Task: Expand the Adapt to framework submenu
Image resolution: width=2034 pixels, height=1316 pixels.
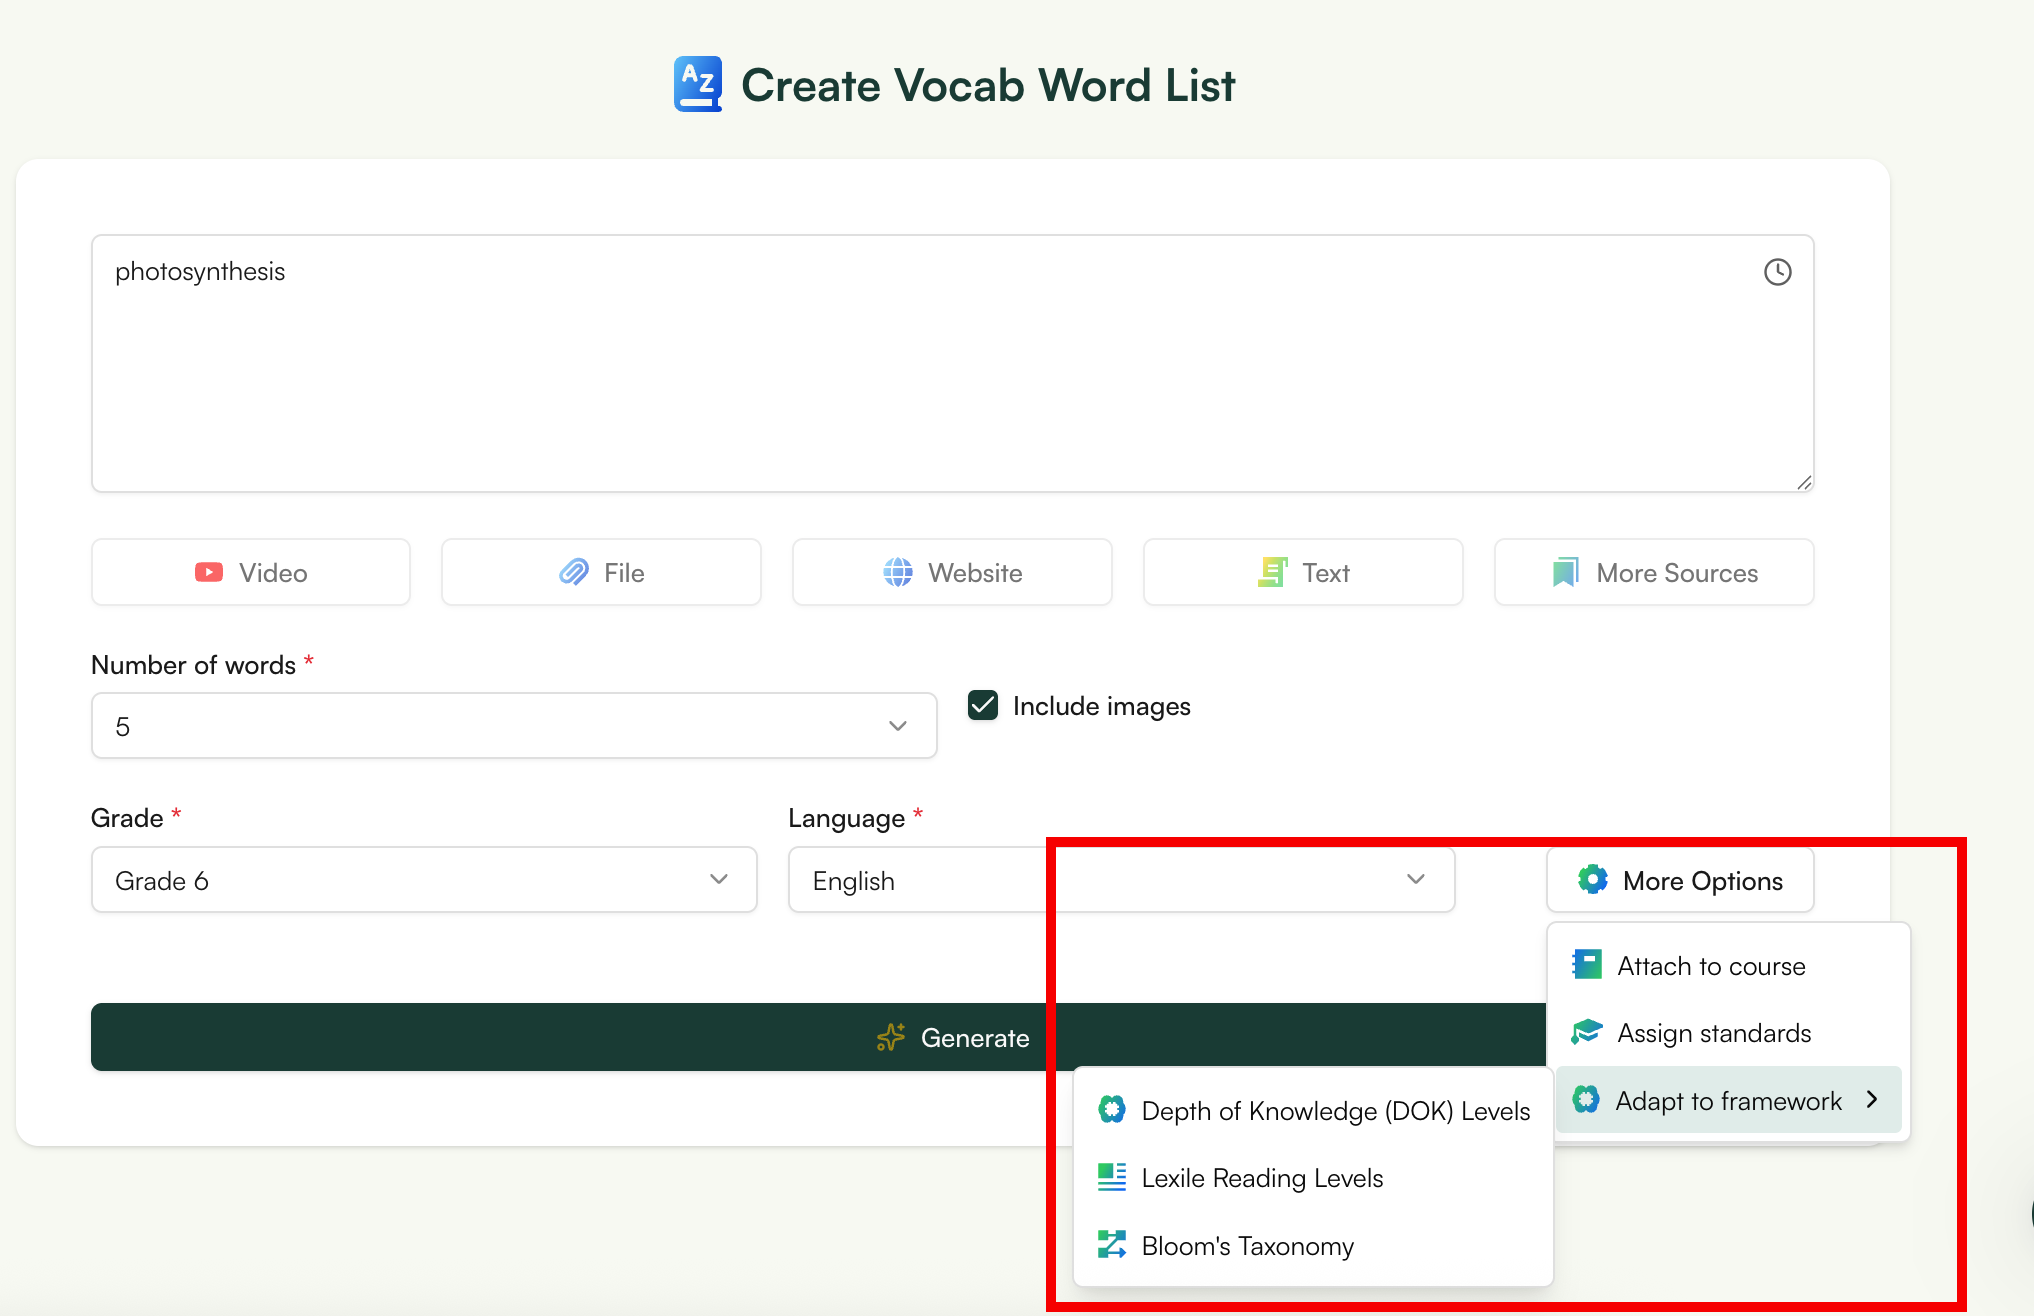Action: pyautogui.click(x=1729, y=1100)
